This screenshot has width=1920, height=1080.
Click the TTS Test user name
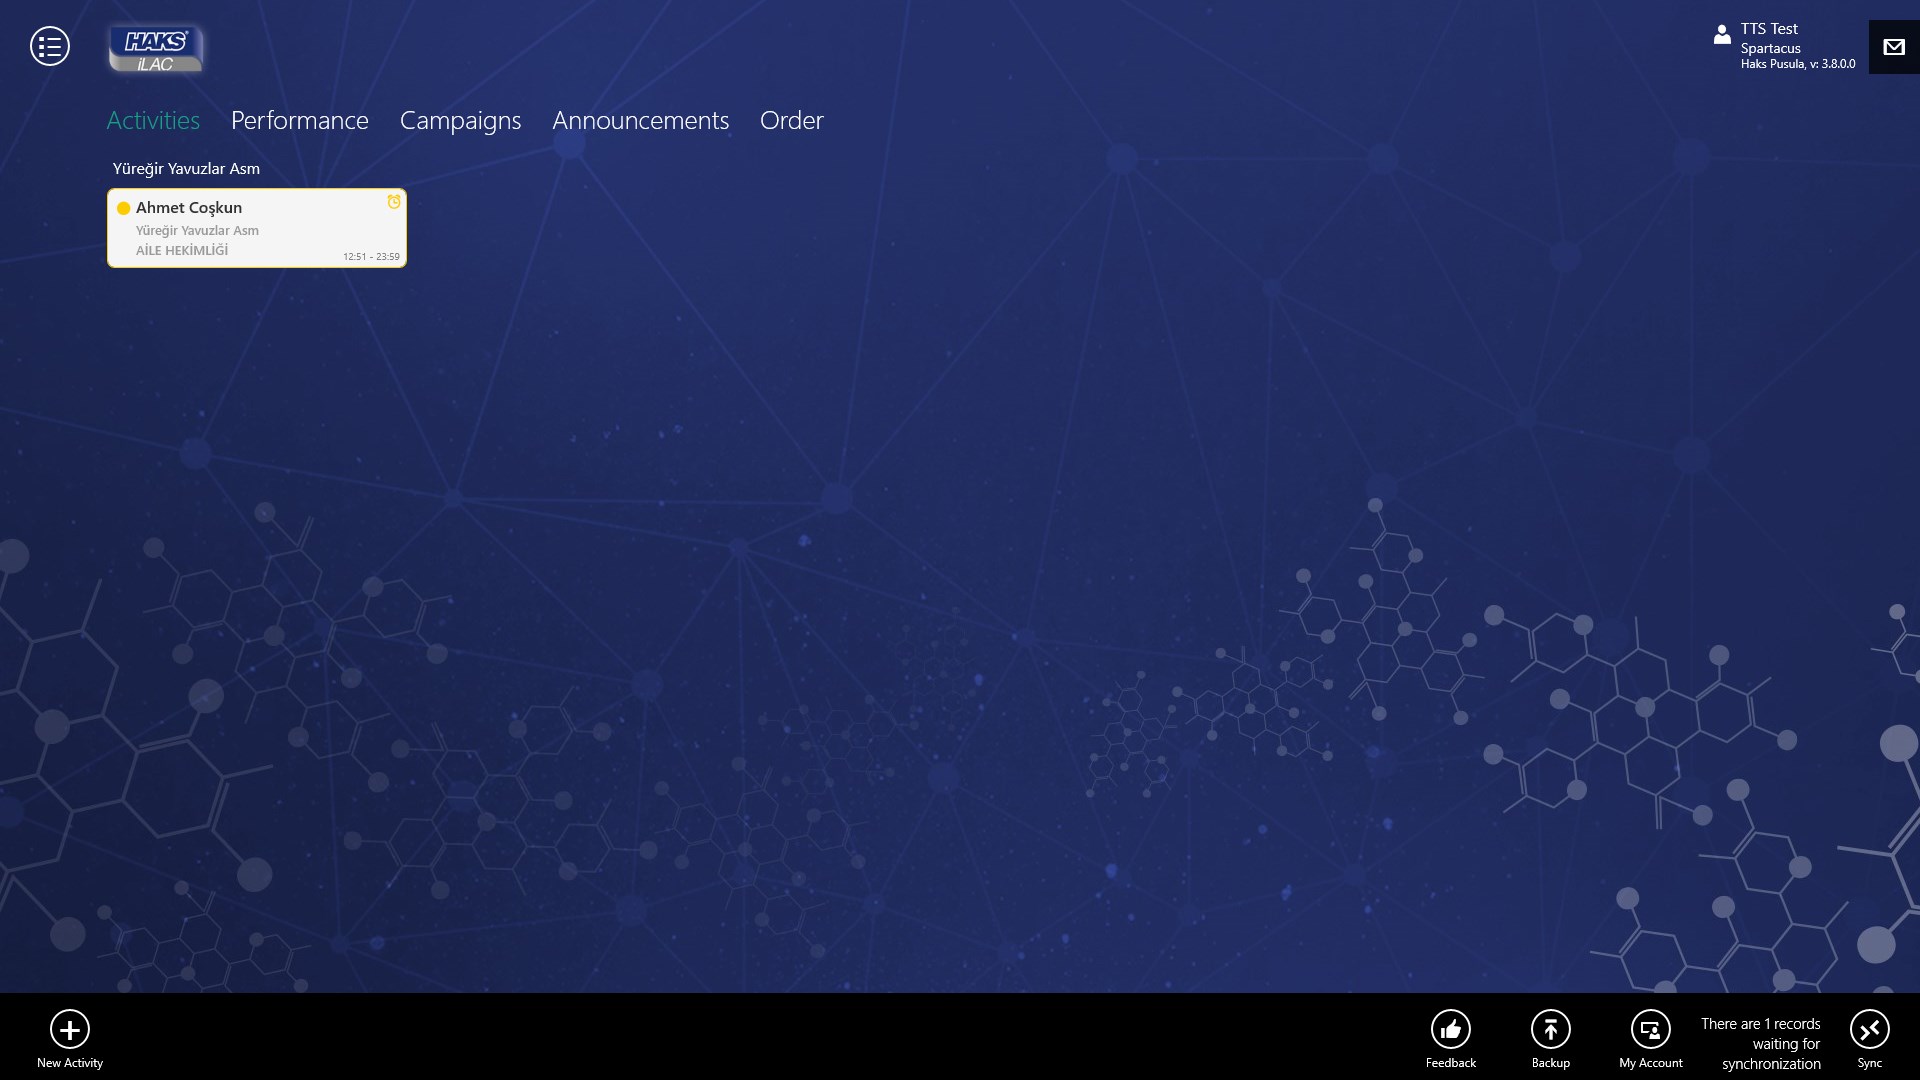coord(1768,29)
